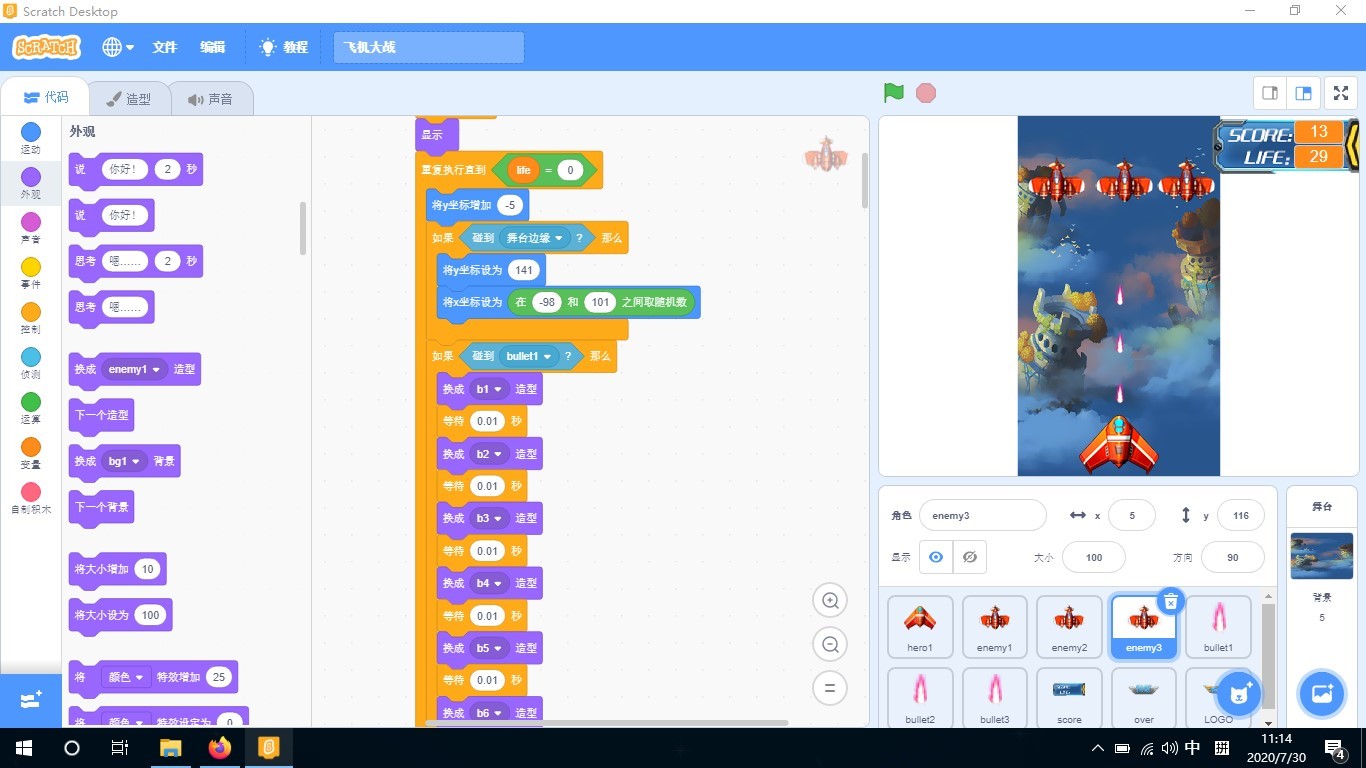Select the 变量 block category
This screenshot has width=1366, height=768.
coord(31,453)
